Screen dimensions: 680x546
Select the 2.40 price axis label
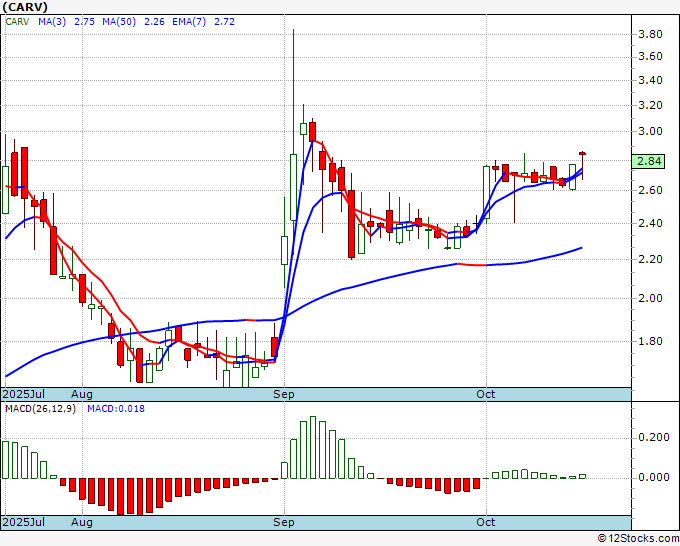click(650, 223)
